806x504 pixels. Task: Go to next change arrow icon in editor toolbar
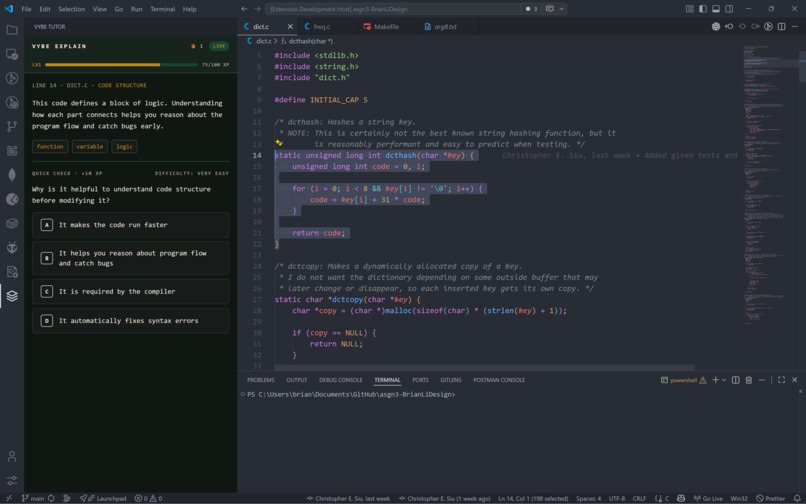coord(755,26)
